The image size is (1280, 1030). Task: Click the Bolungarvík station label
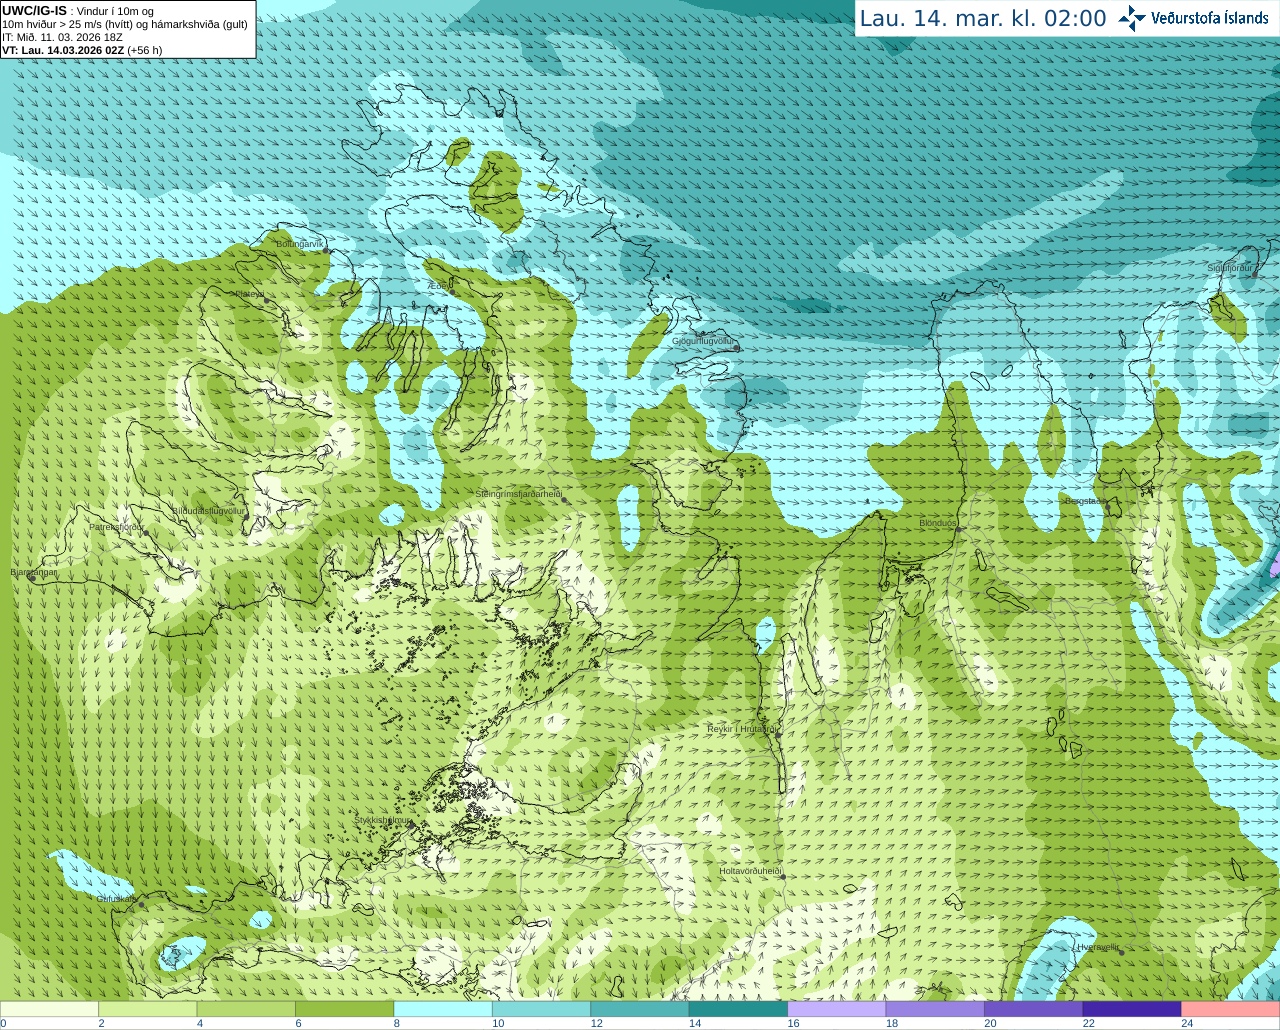(300, 243)
